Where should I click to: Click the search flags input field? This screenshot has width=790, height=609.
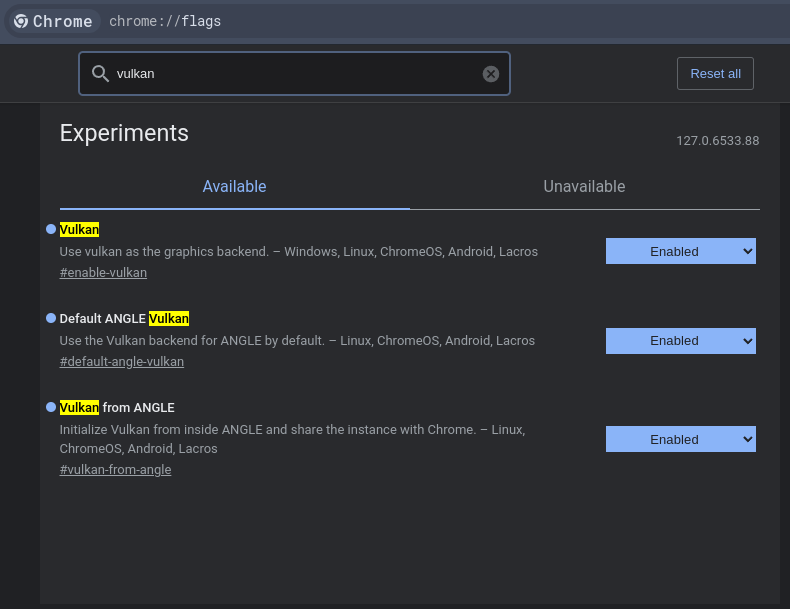(294, 74)
